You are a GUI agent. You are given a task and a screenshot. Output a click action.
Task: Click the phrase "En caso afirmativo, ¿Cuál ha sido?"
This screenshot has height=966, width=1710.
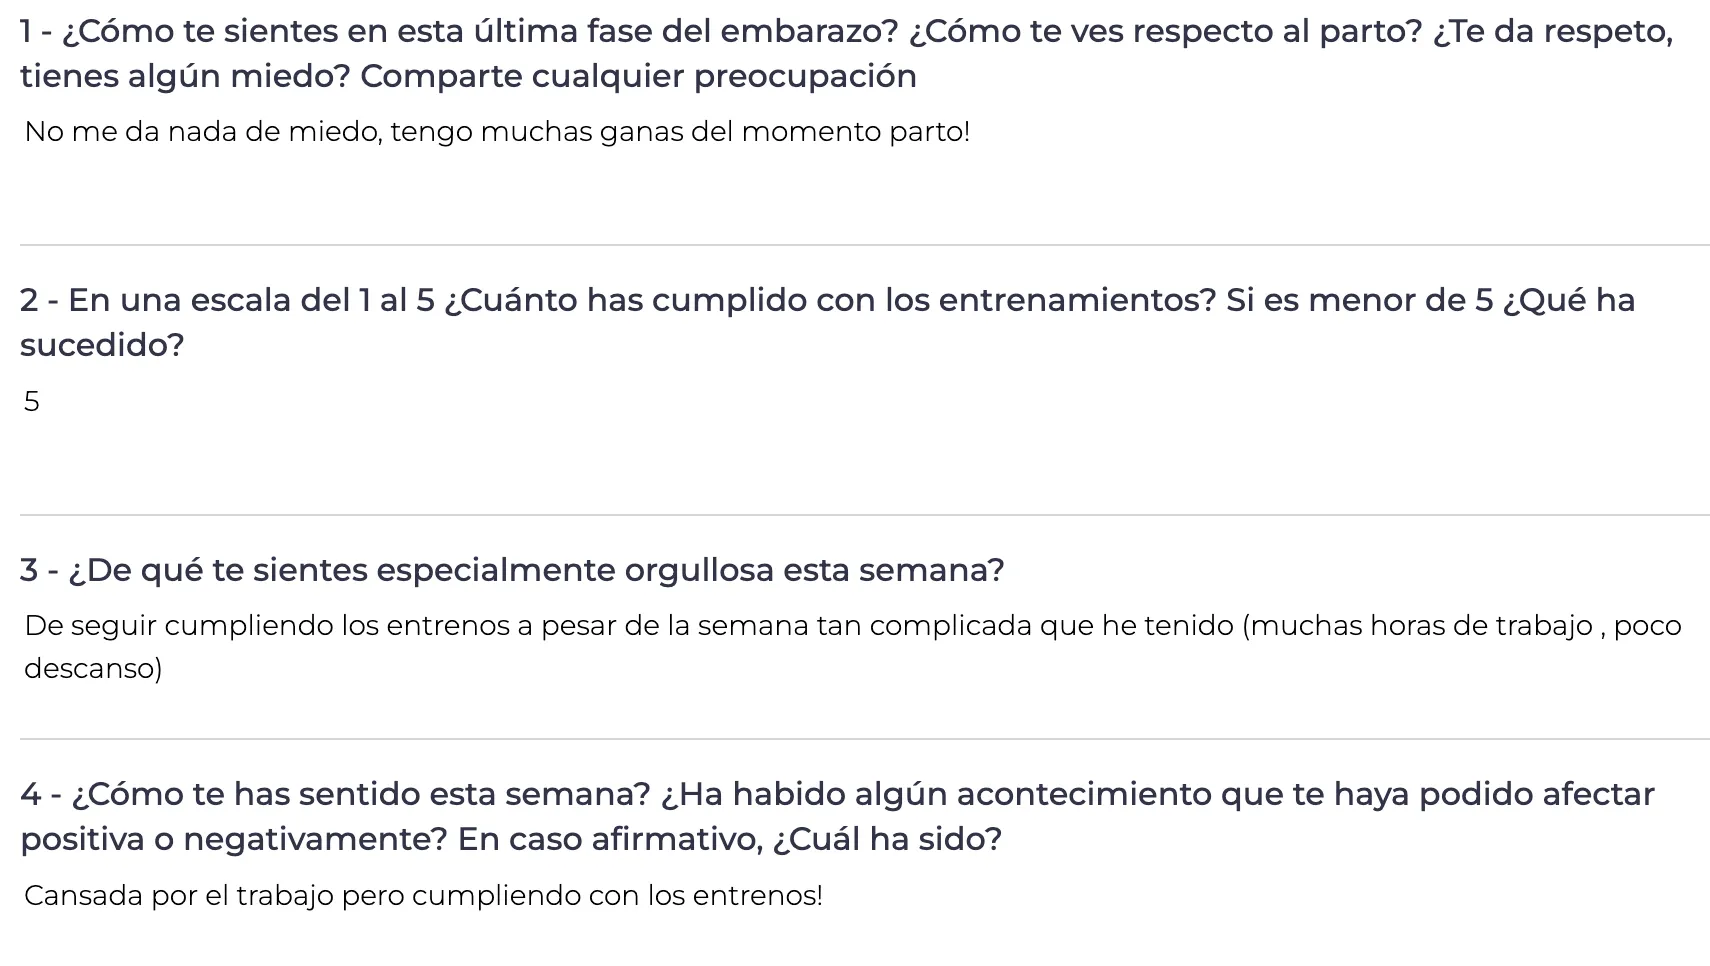(x=729, y=839)
